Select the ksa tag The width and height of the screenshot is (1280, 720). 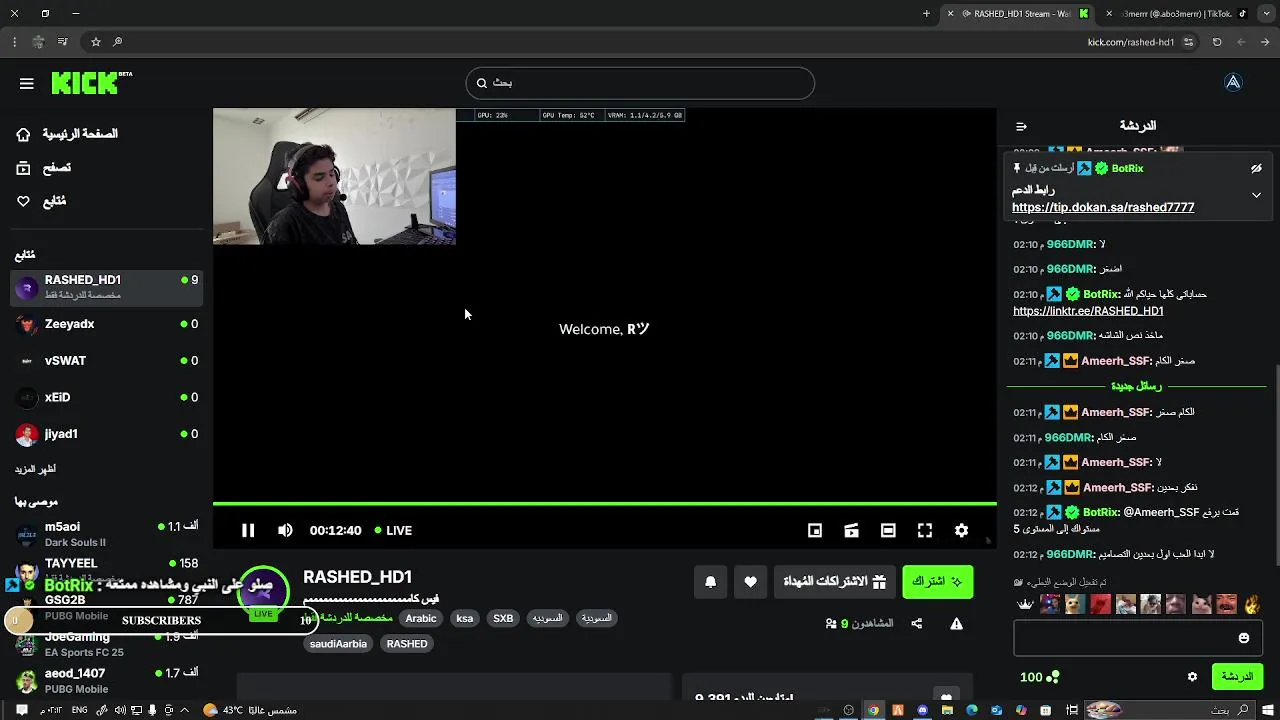(465, 618)
